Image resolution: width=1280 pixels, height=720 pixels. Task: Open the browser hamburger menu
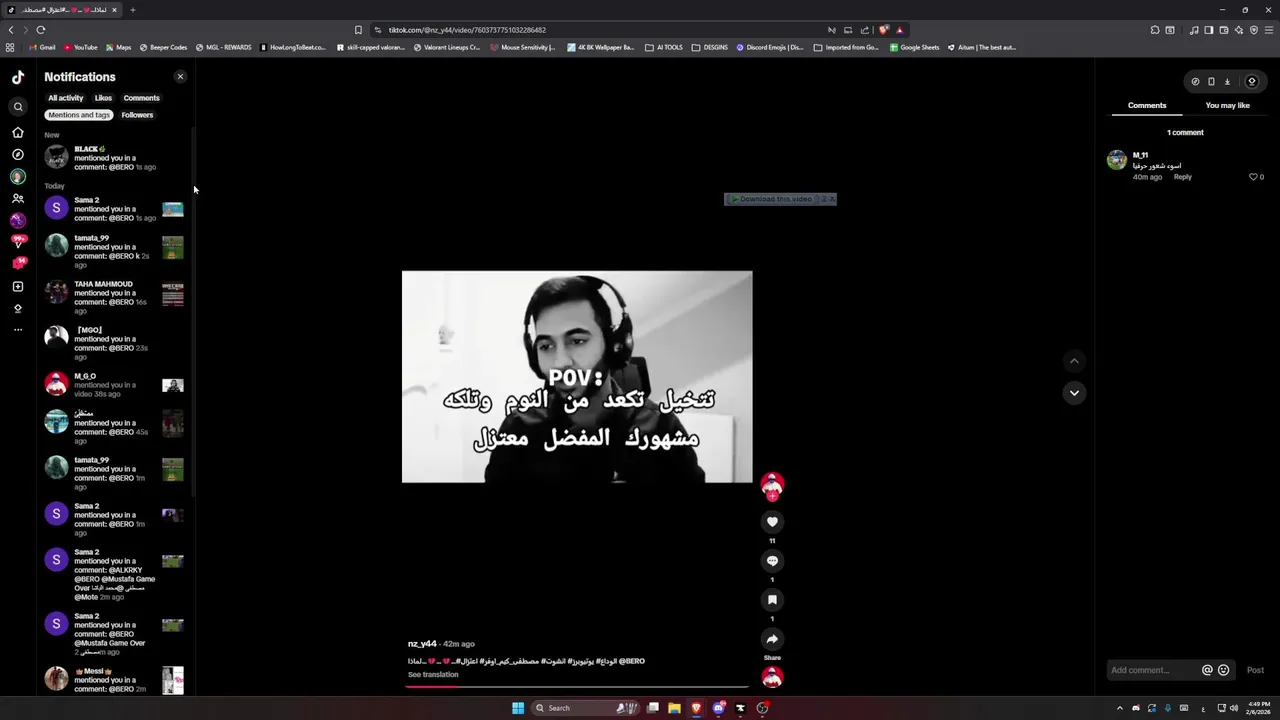point(1267,30)
